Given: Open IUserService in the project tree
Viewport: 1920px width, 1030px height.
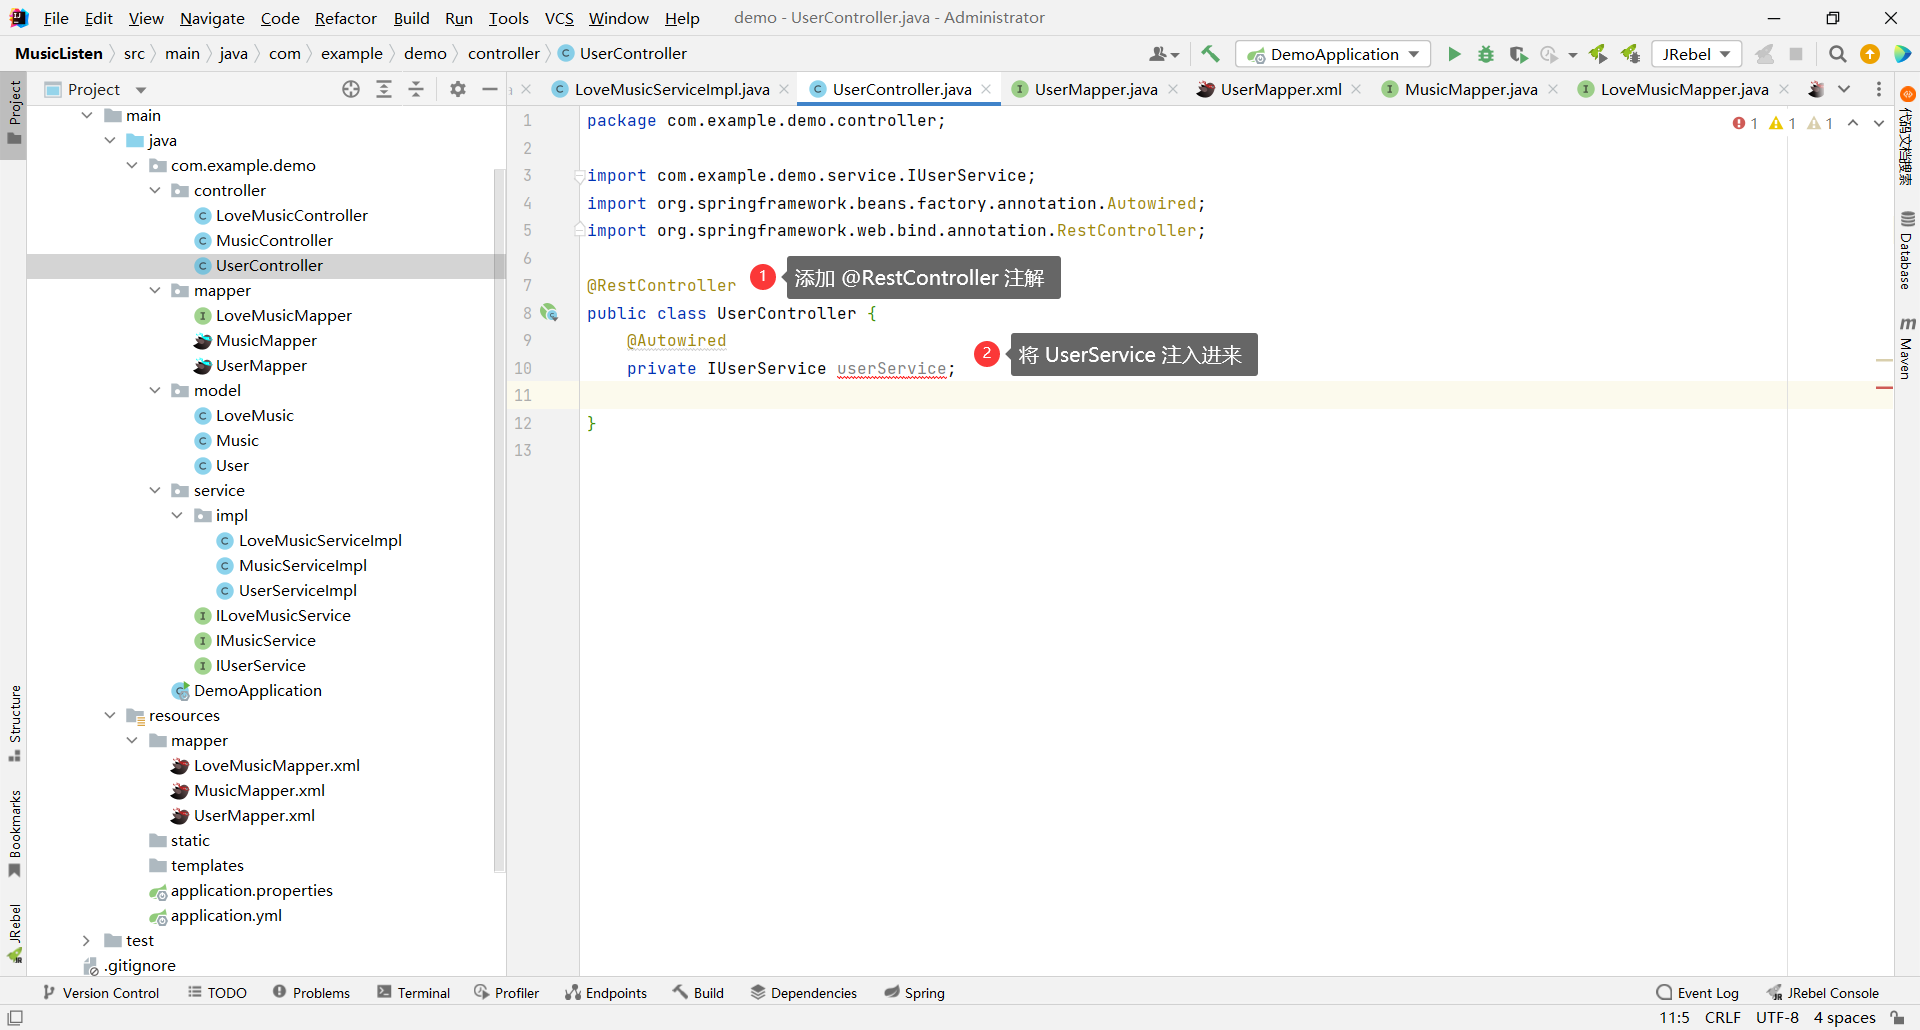Looking at the screenshot, I should [260, 665].
